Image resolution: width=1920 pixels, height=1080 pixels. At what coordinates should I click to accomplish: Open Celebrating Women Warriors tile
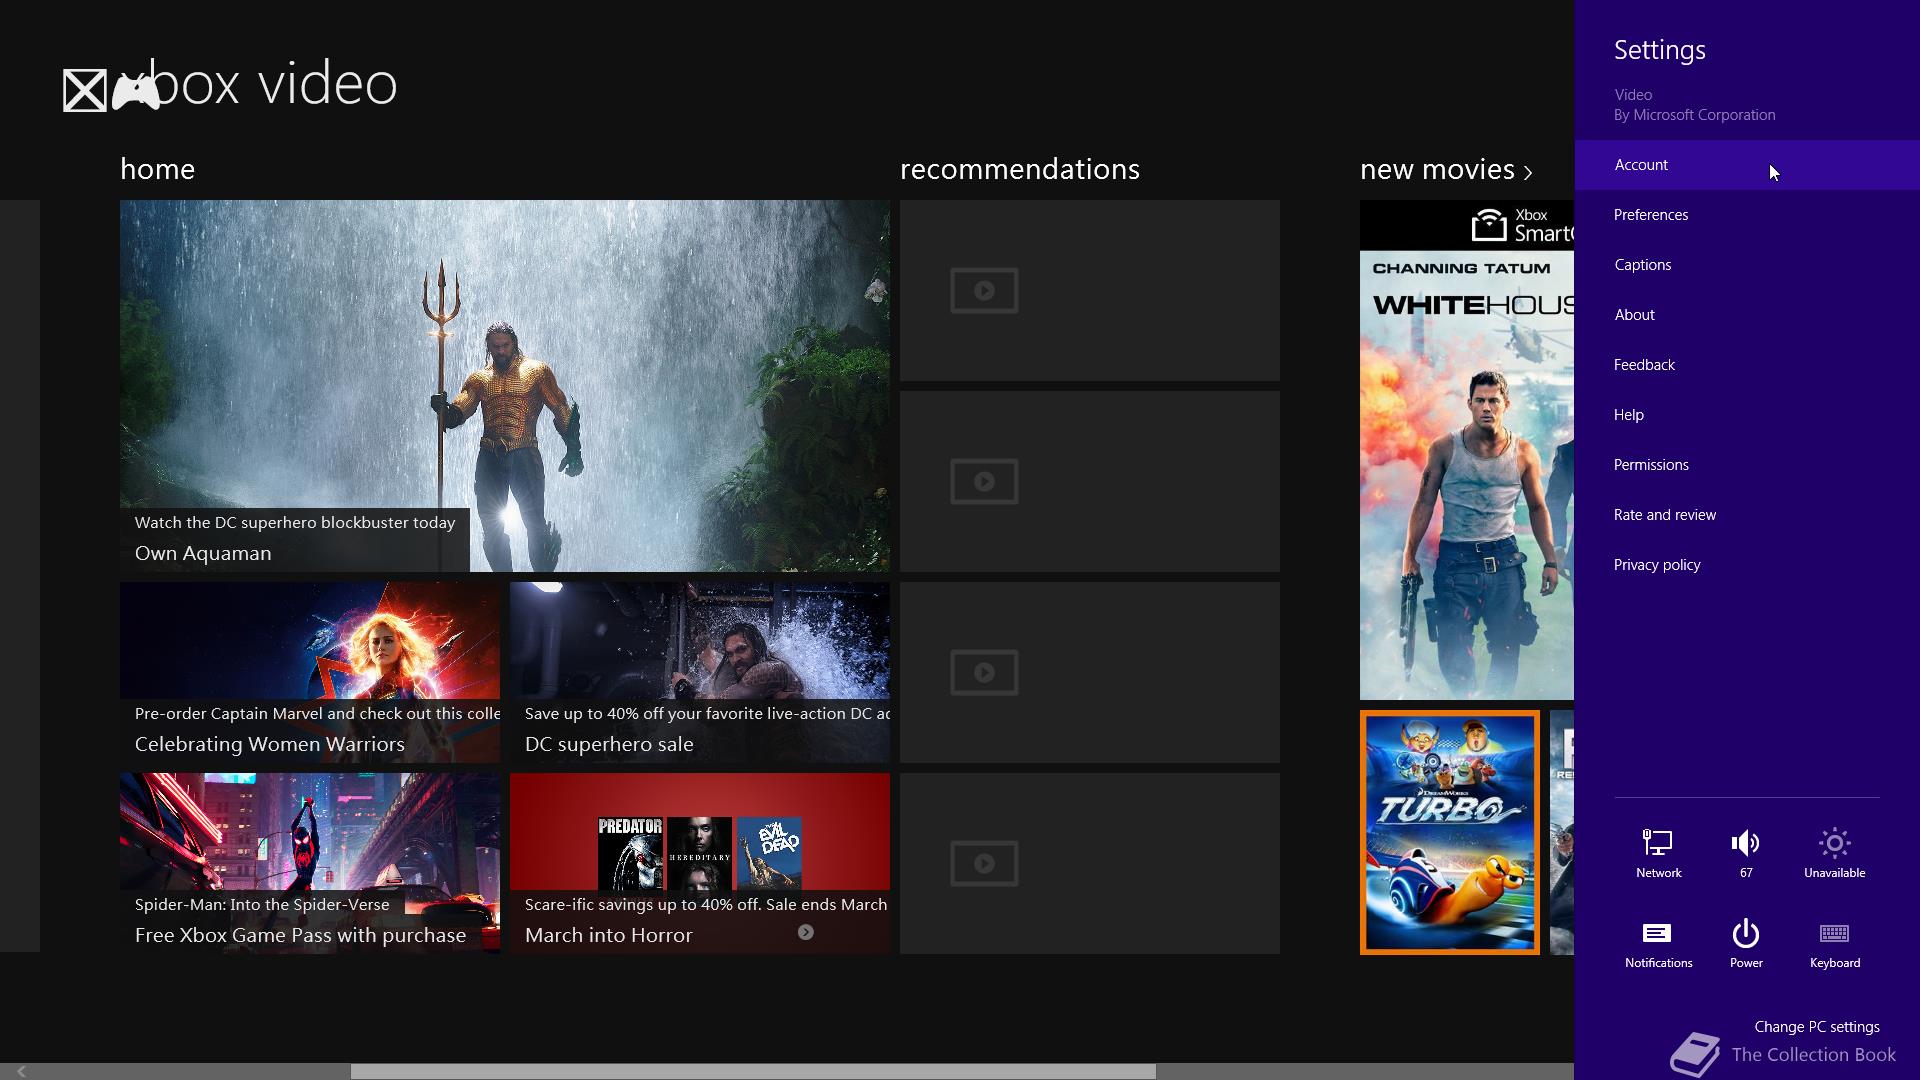tap(310, 672)
